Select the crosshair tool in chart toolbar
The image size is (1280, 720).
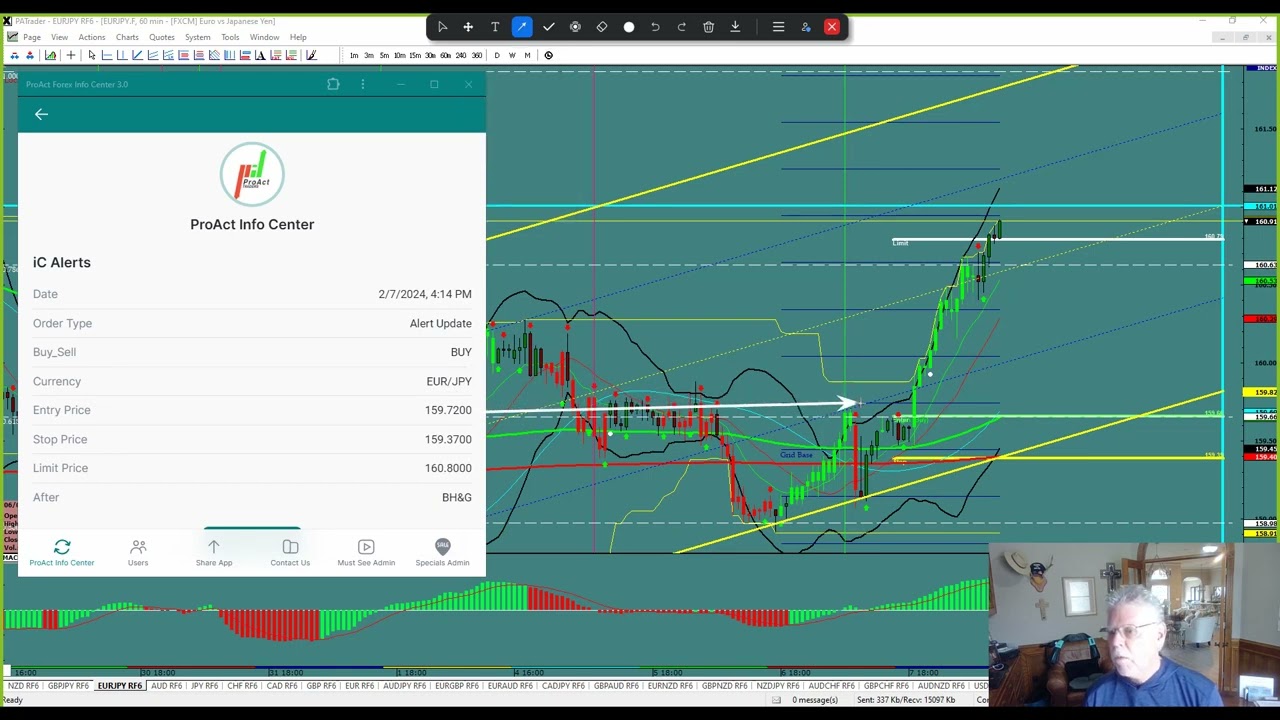coord(71,55)
